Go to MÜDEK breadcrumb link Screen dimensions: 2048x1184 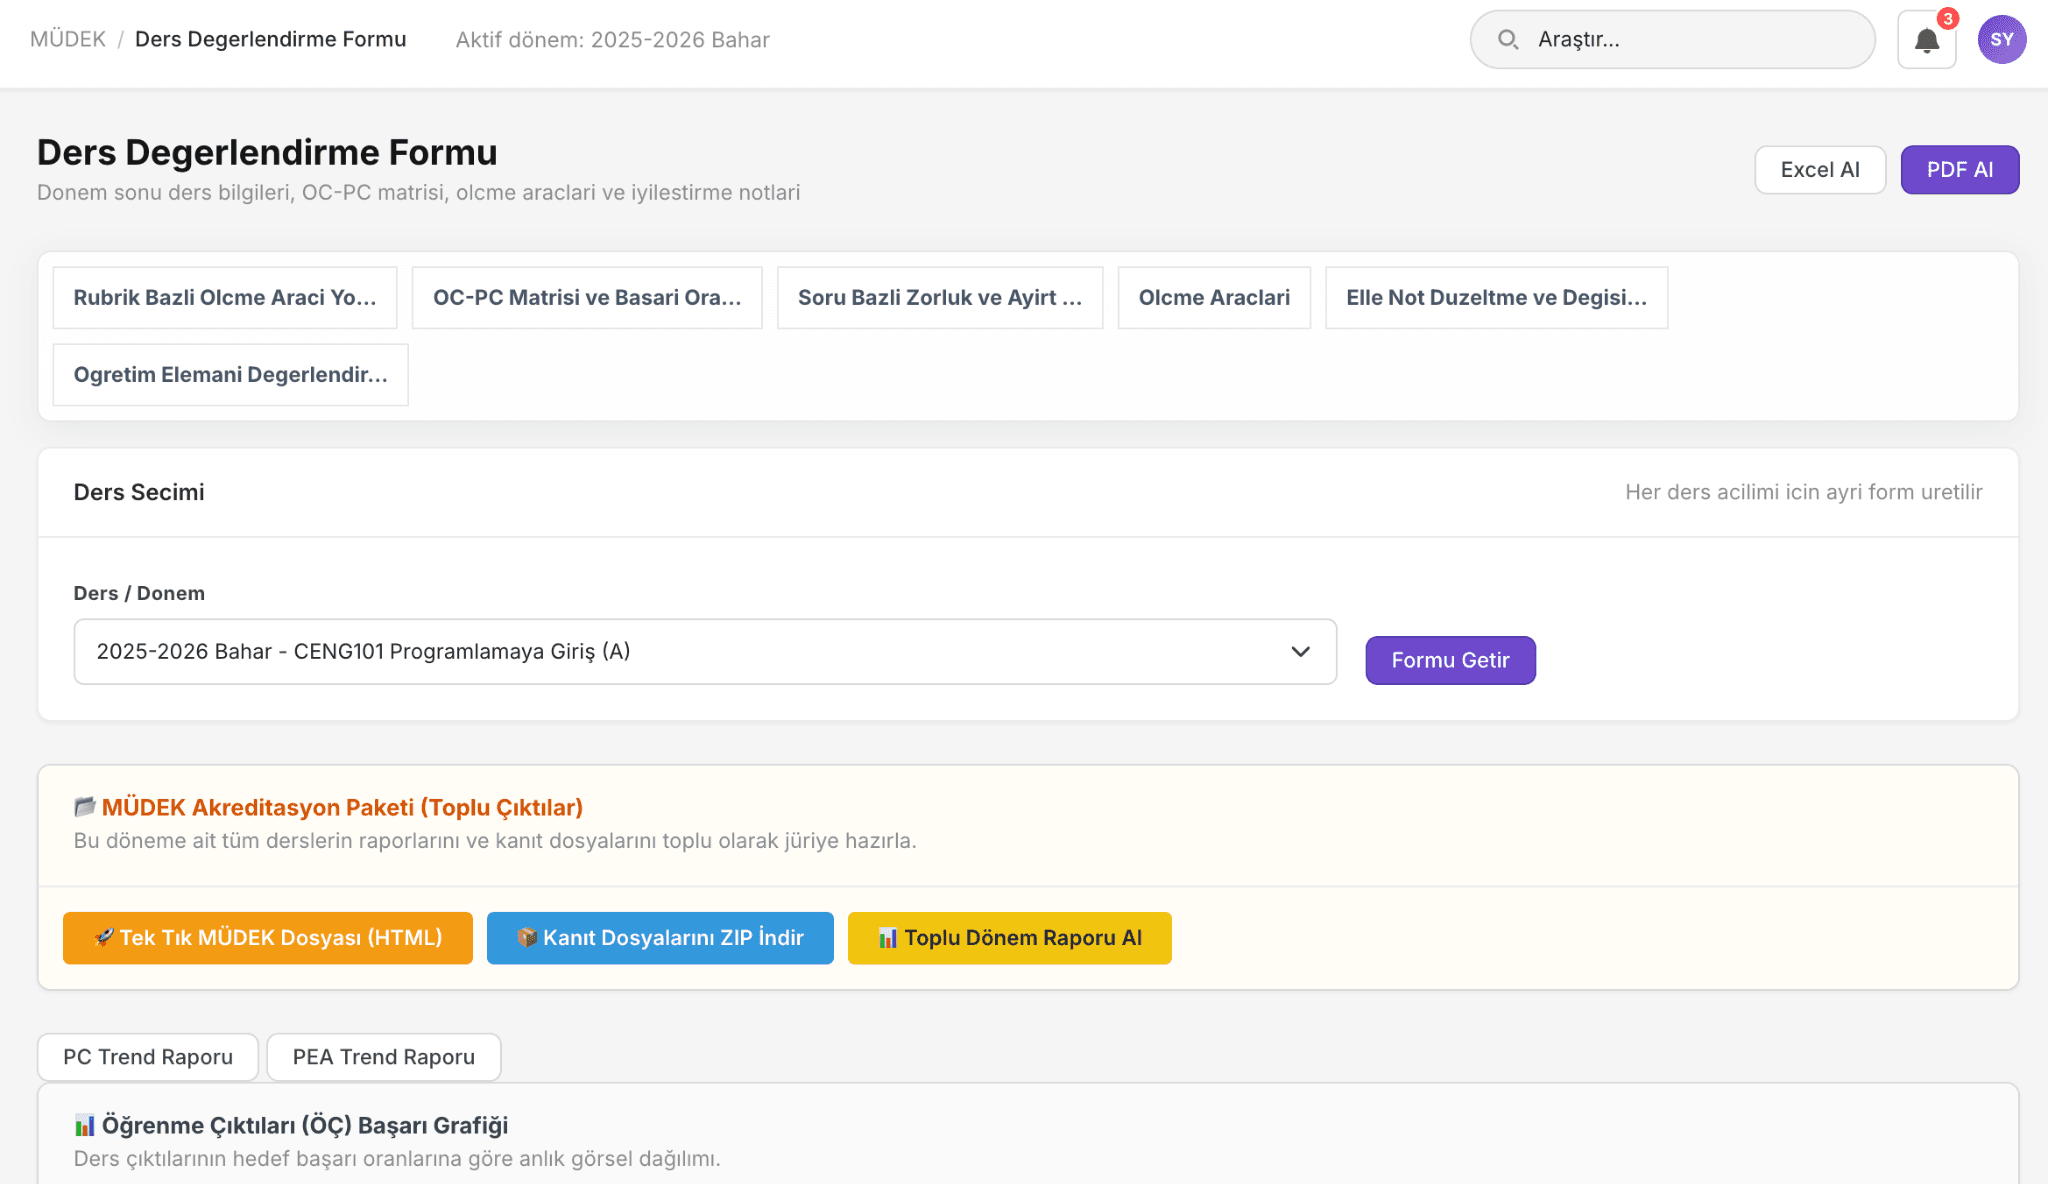[x=68, y=39]
